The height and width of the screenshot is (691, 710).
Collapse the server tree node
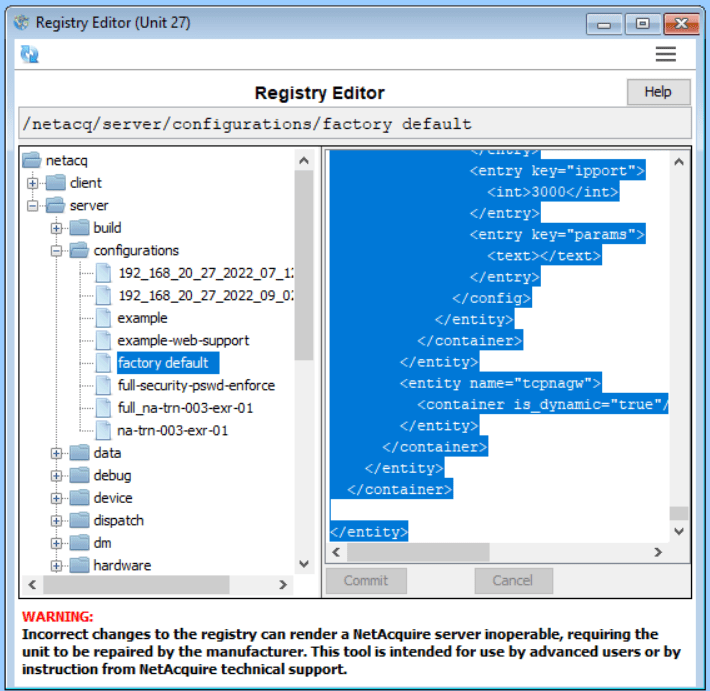click(x=33, y=206)
